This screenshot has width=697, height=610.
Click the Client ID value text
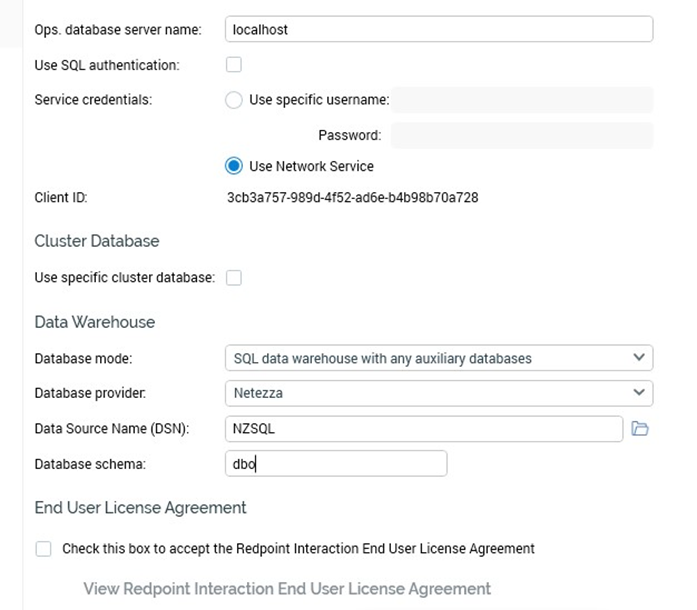click(352, 197)
